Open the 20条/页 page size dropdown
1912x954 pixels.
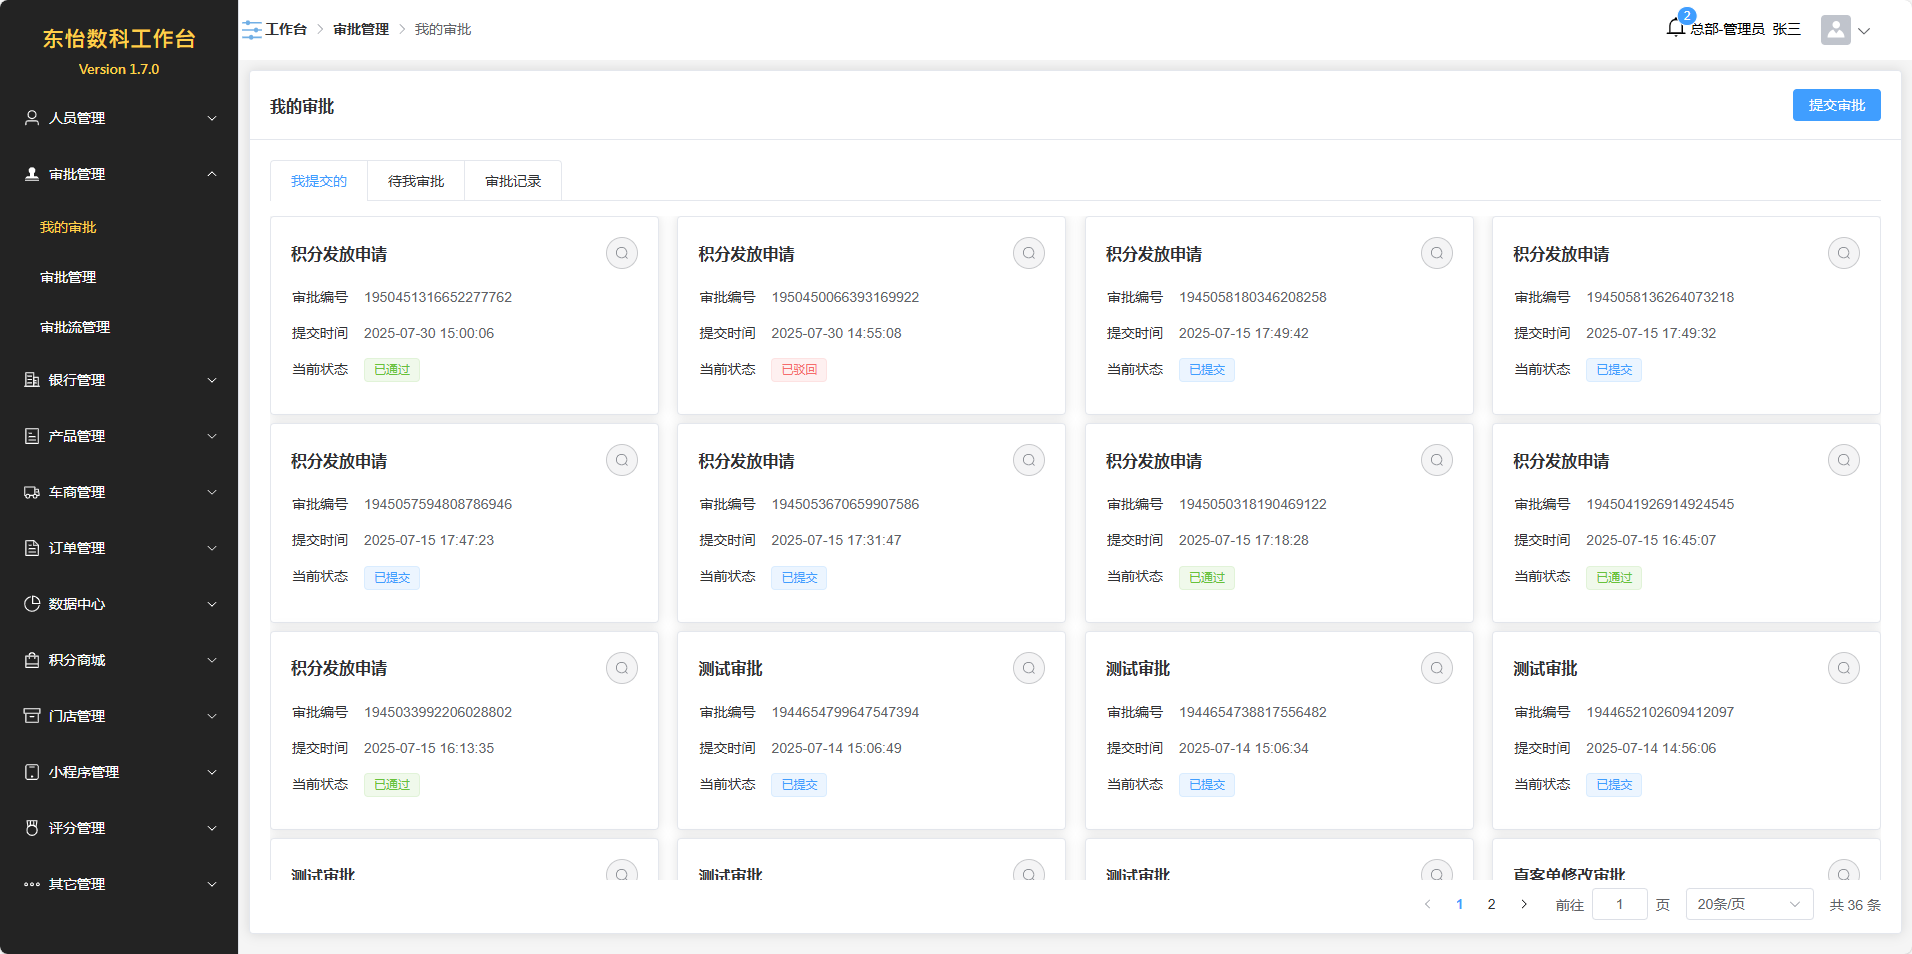coord(1748,904)
